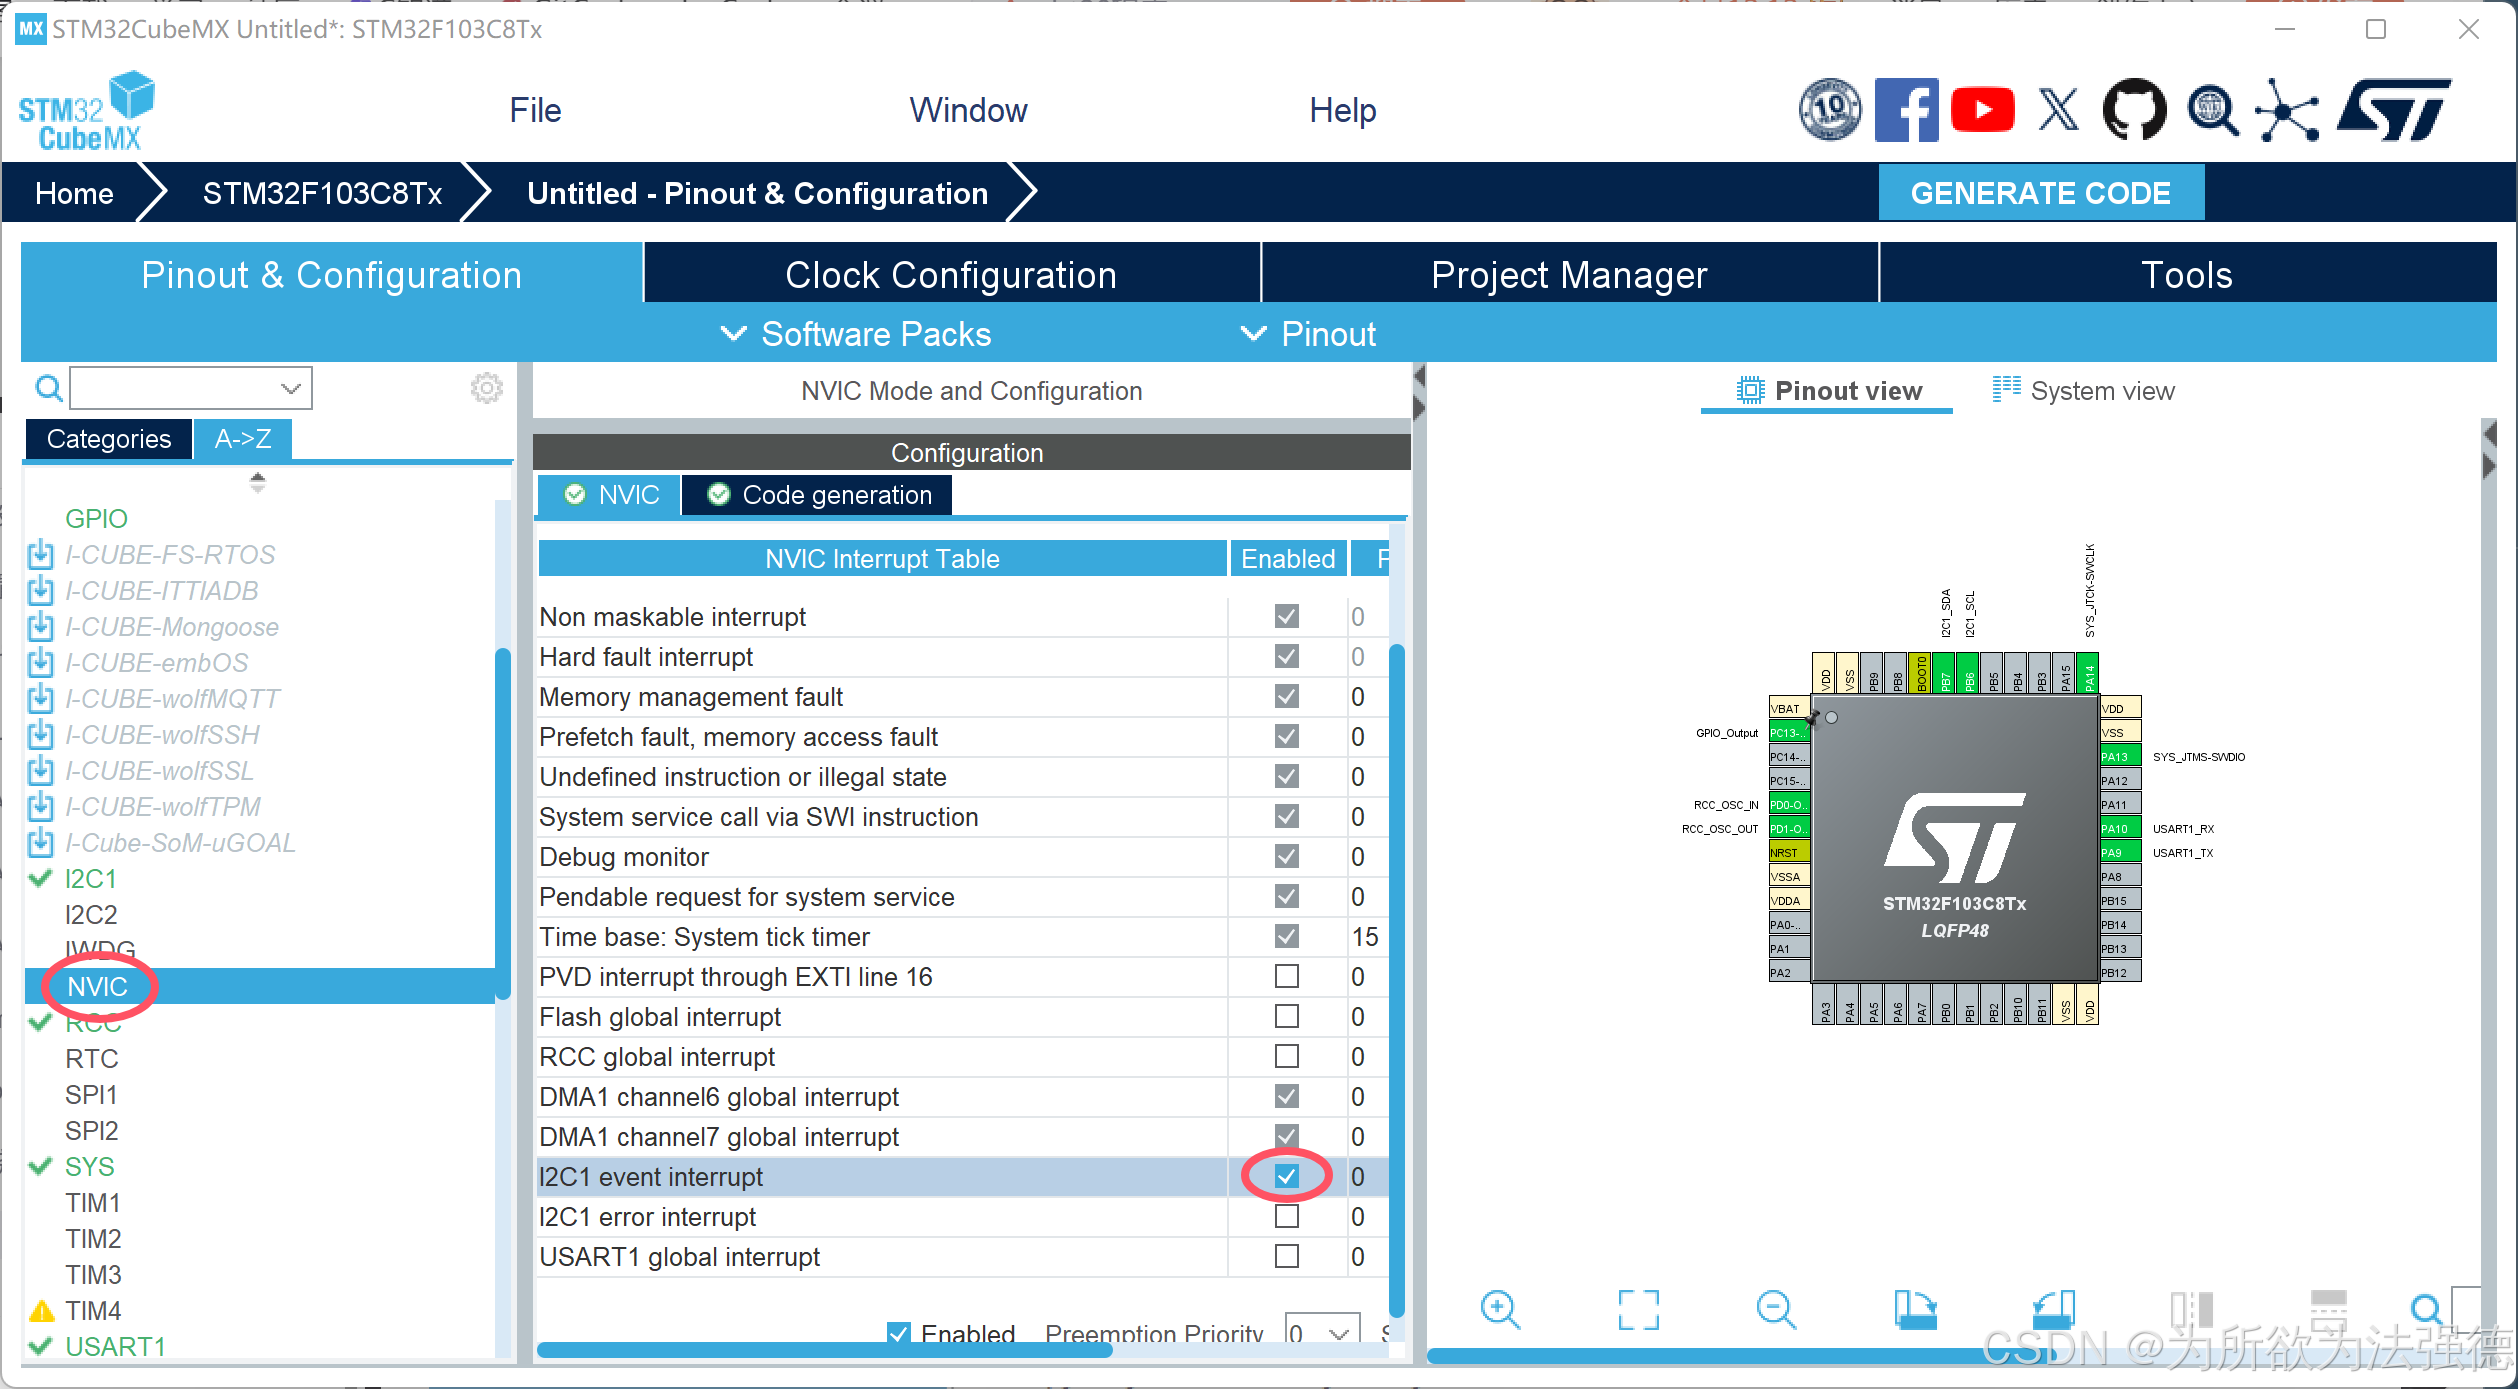Click the YouTube icon in header
Viewport: 2518px width, 1389px height.
point(1982,110)
